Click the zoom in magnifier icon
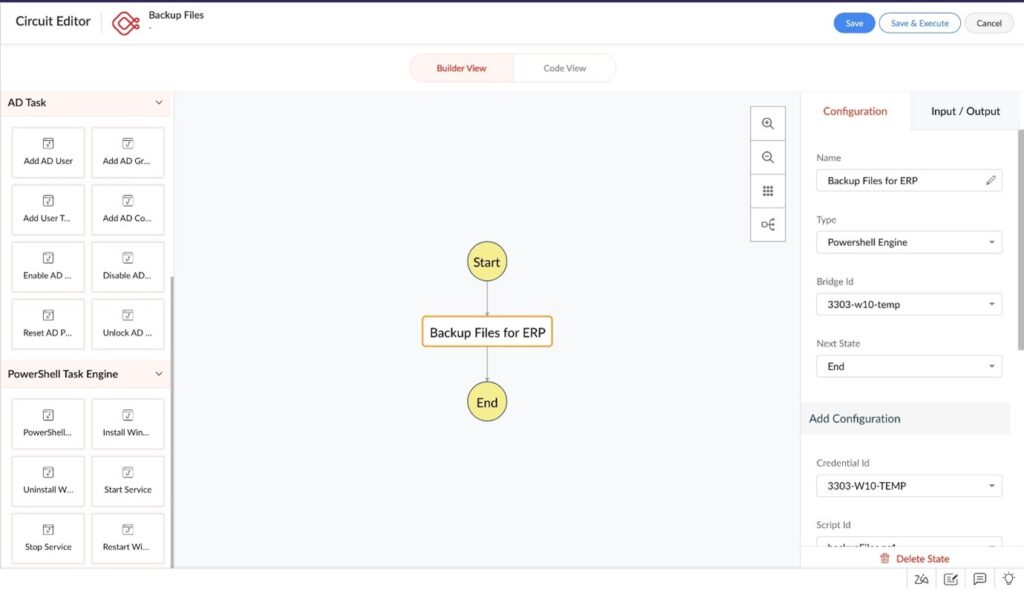Image resolution: width=1024 pixels, height=589 pixels. click(x=768, y=124)
